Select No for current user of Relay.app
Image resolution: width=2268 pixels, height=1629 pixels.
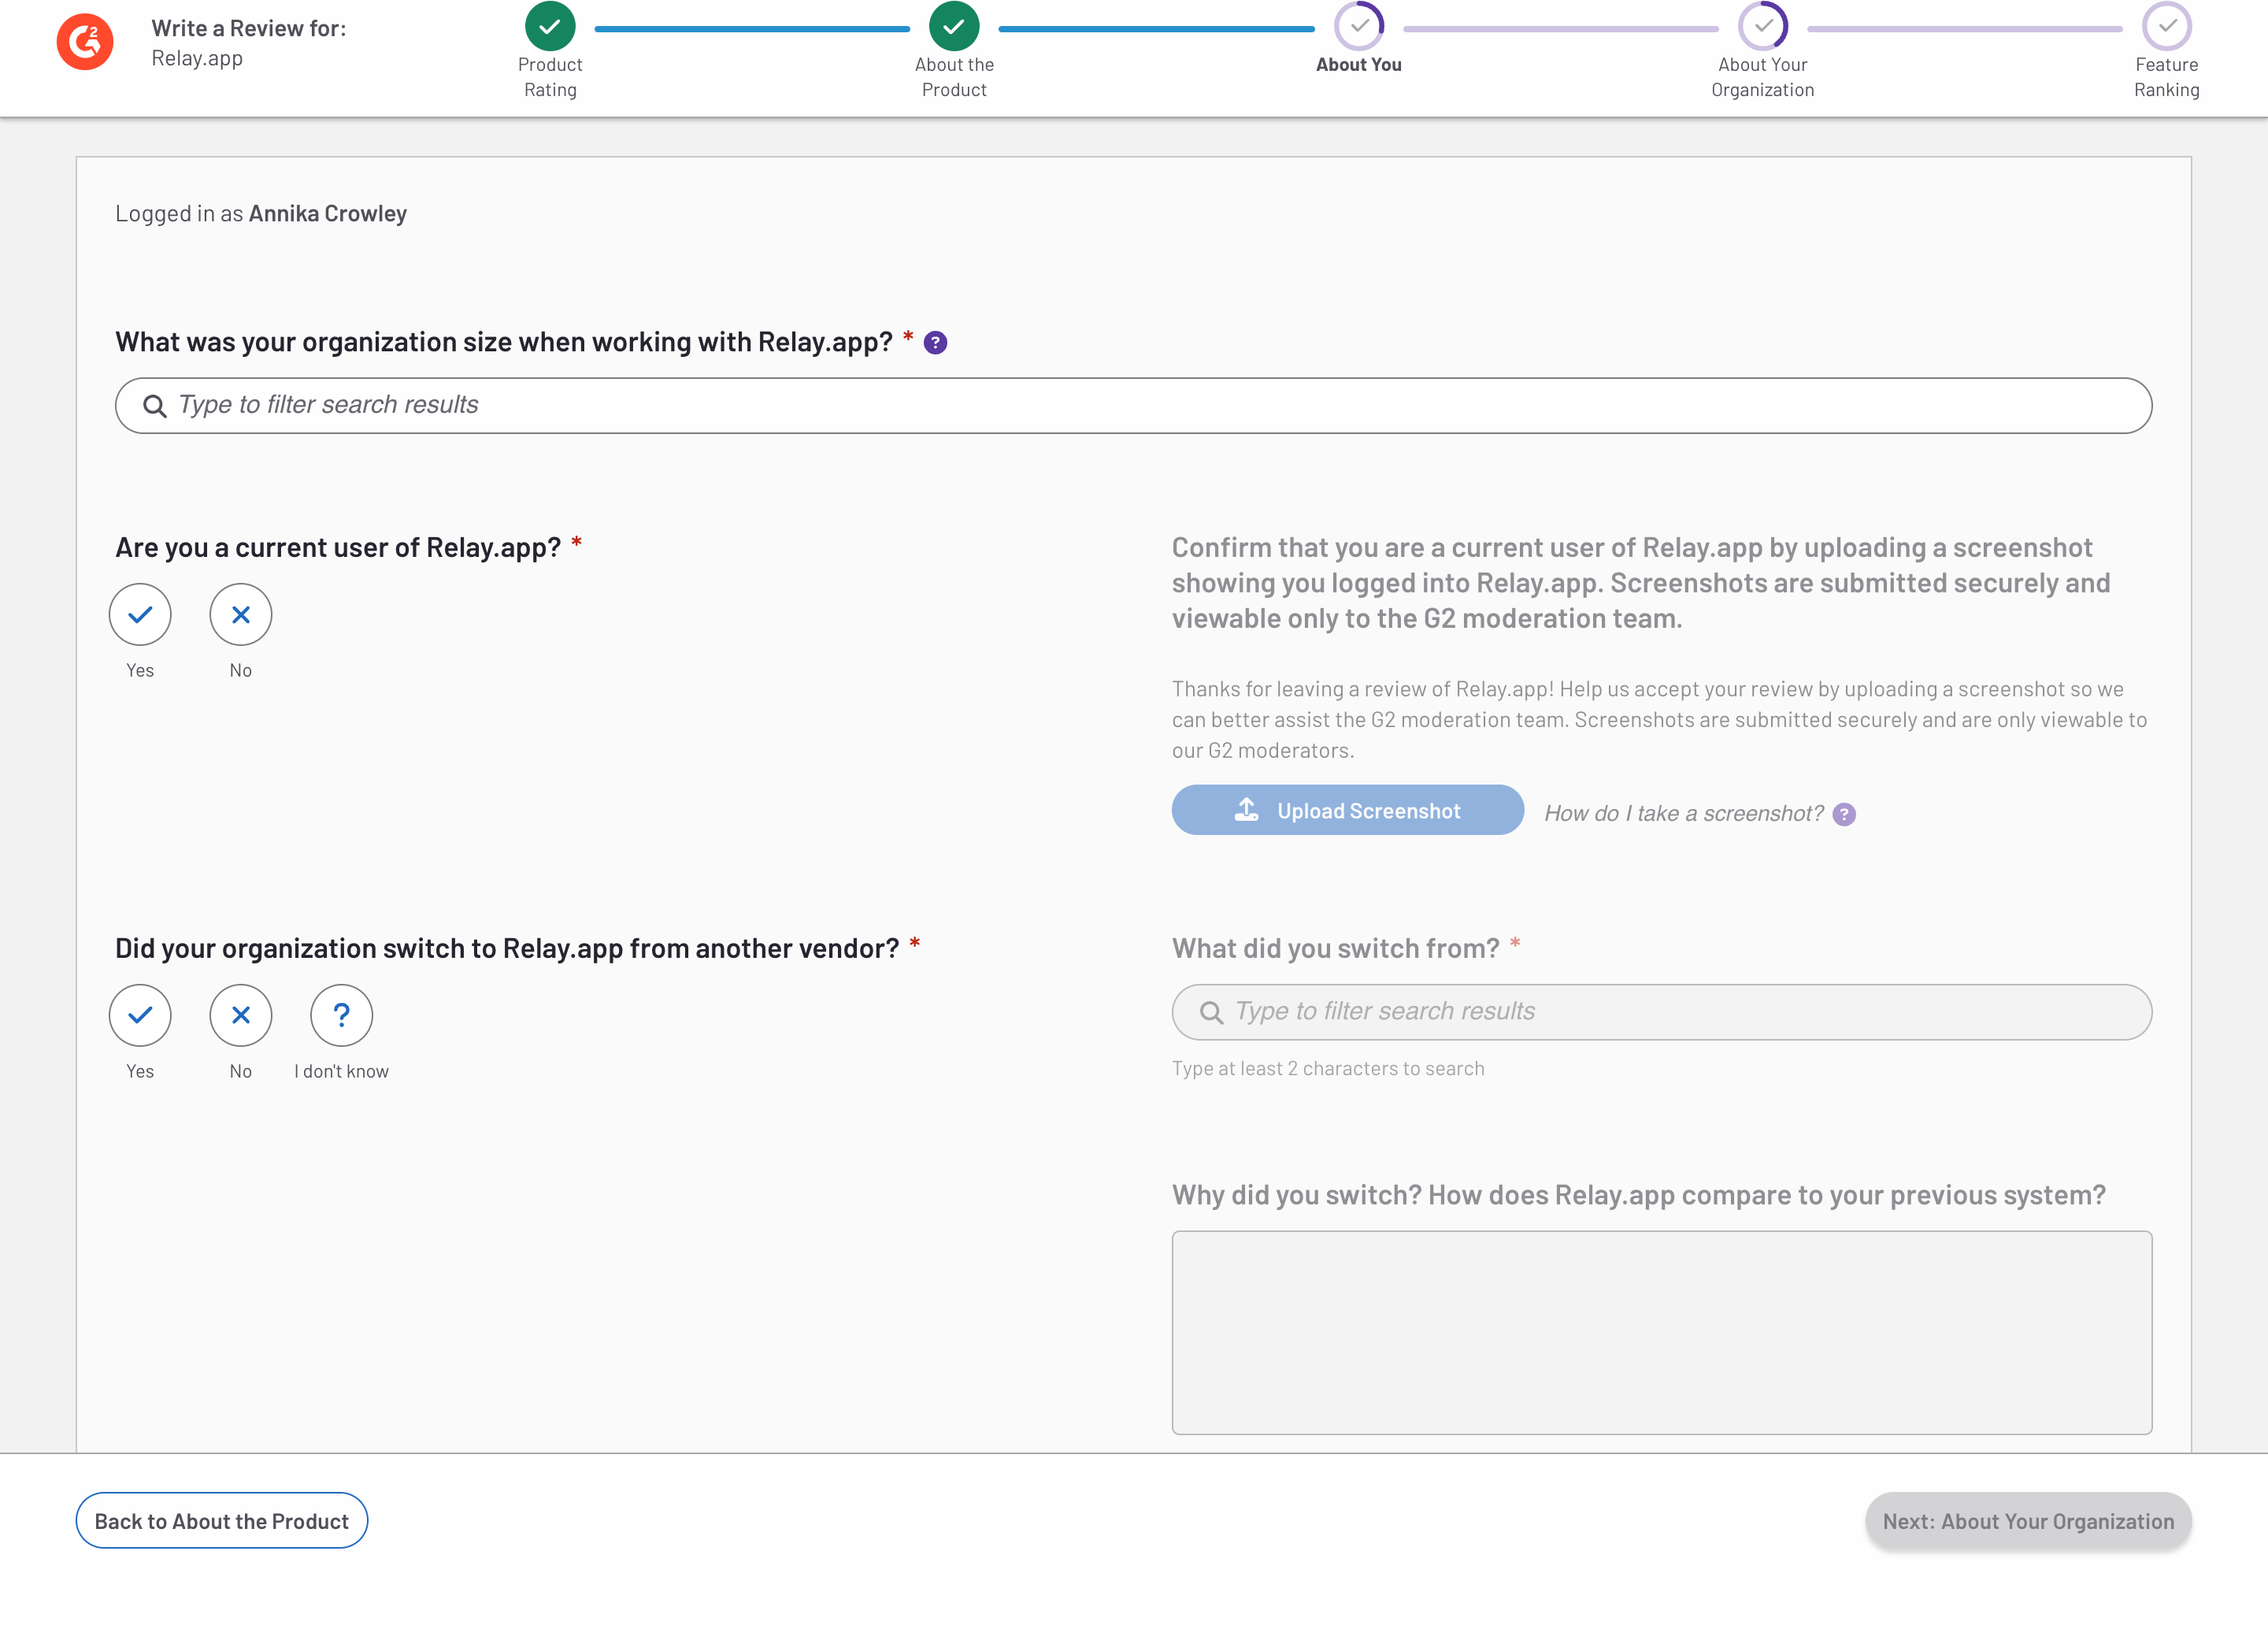(241, 614)
